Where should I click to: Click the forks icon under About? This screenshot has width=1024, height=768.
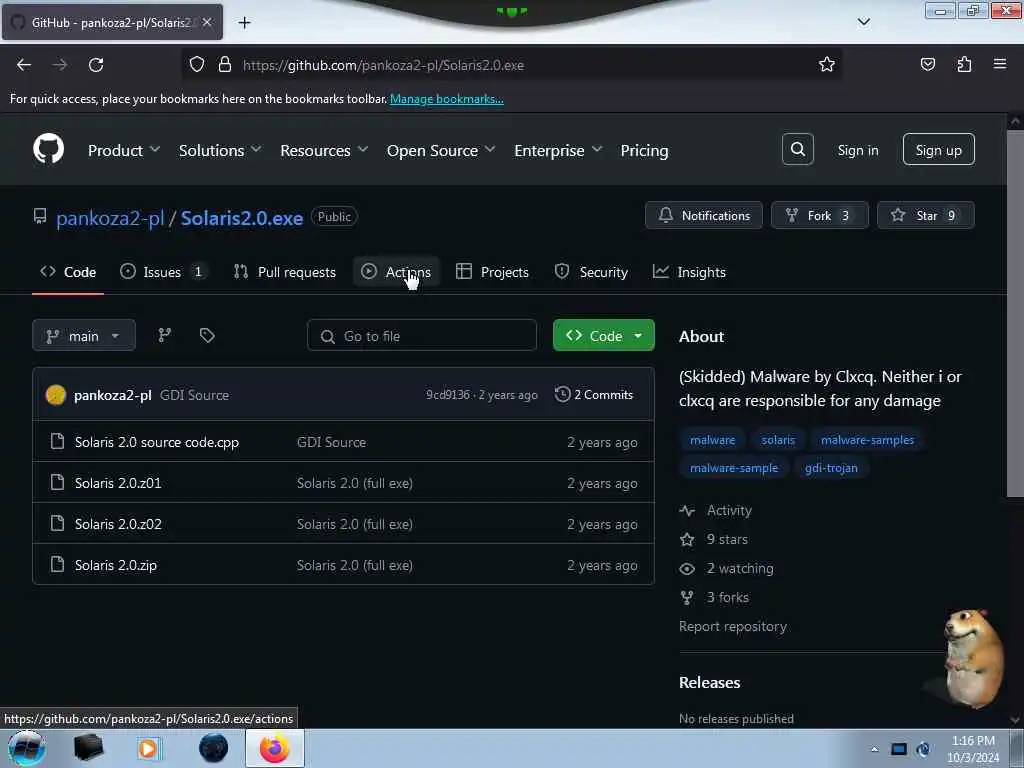687,598
